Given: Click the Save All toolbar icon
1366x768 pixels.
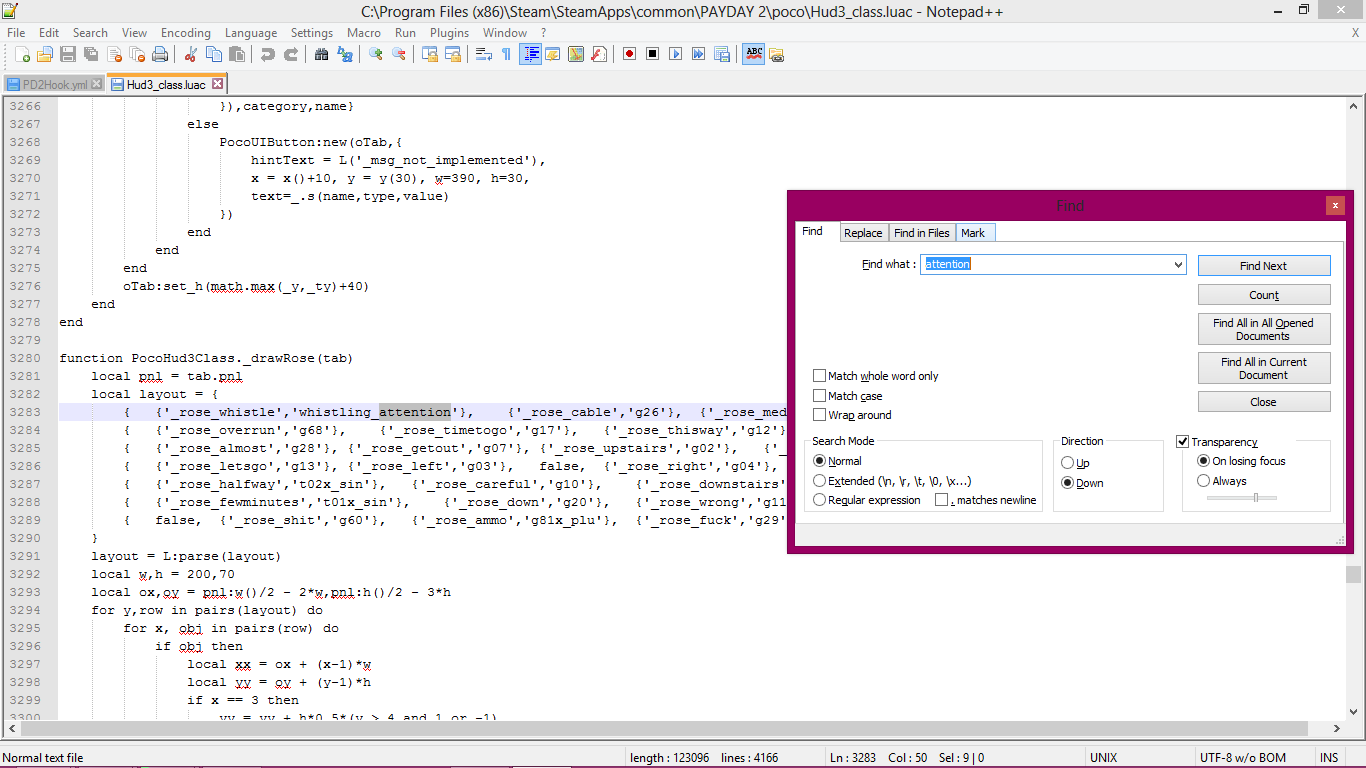Looking at the screenshot, I should (91, 54).
